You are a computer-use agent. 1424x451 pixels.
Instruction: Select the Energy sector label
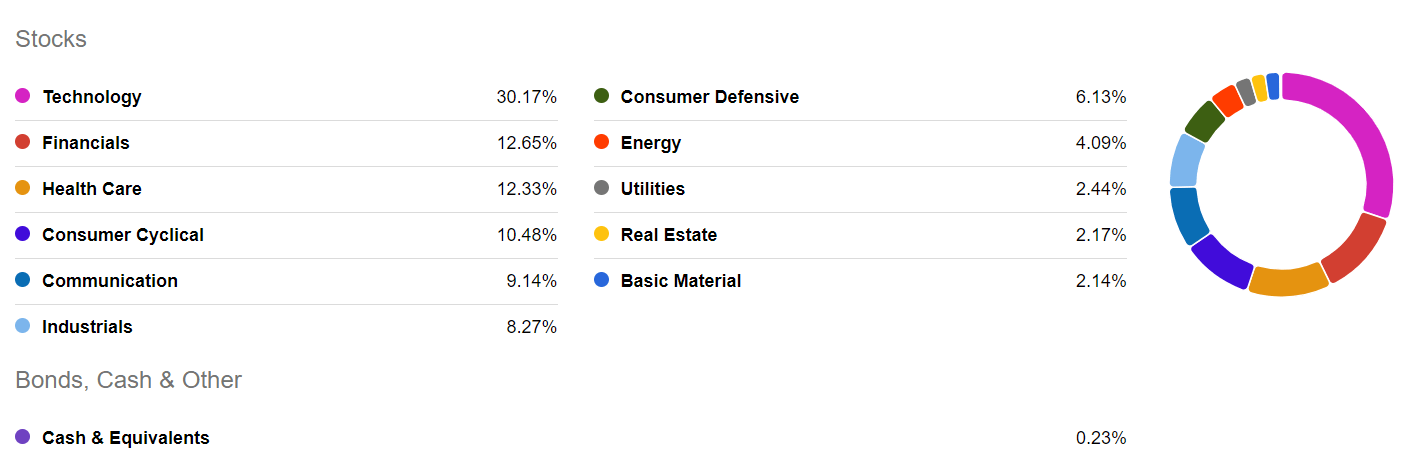click(x=651, y=143)
